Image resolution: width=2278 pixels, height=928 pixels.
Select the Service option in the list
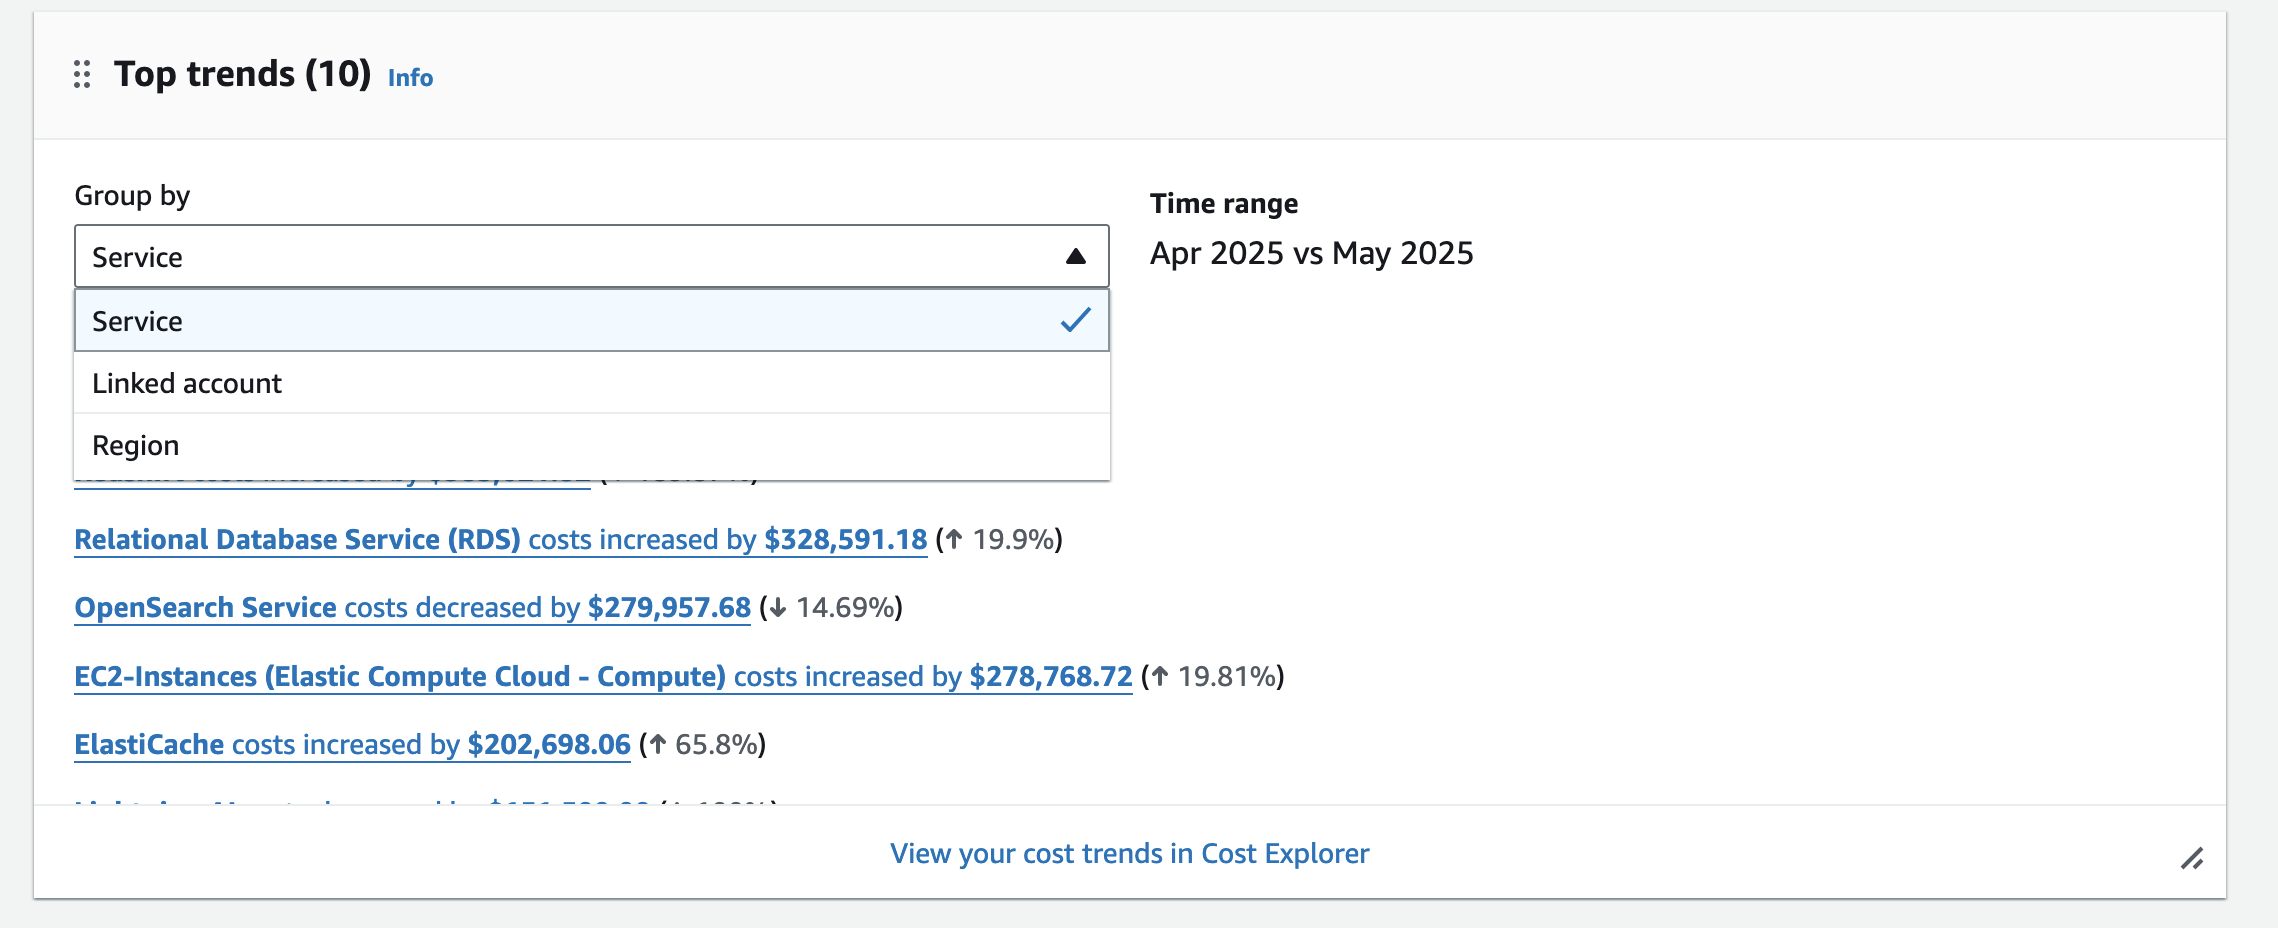pyautogui.click(x=592, y=321)
